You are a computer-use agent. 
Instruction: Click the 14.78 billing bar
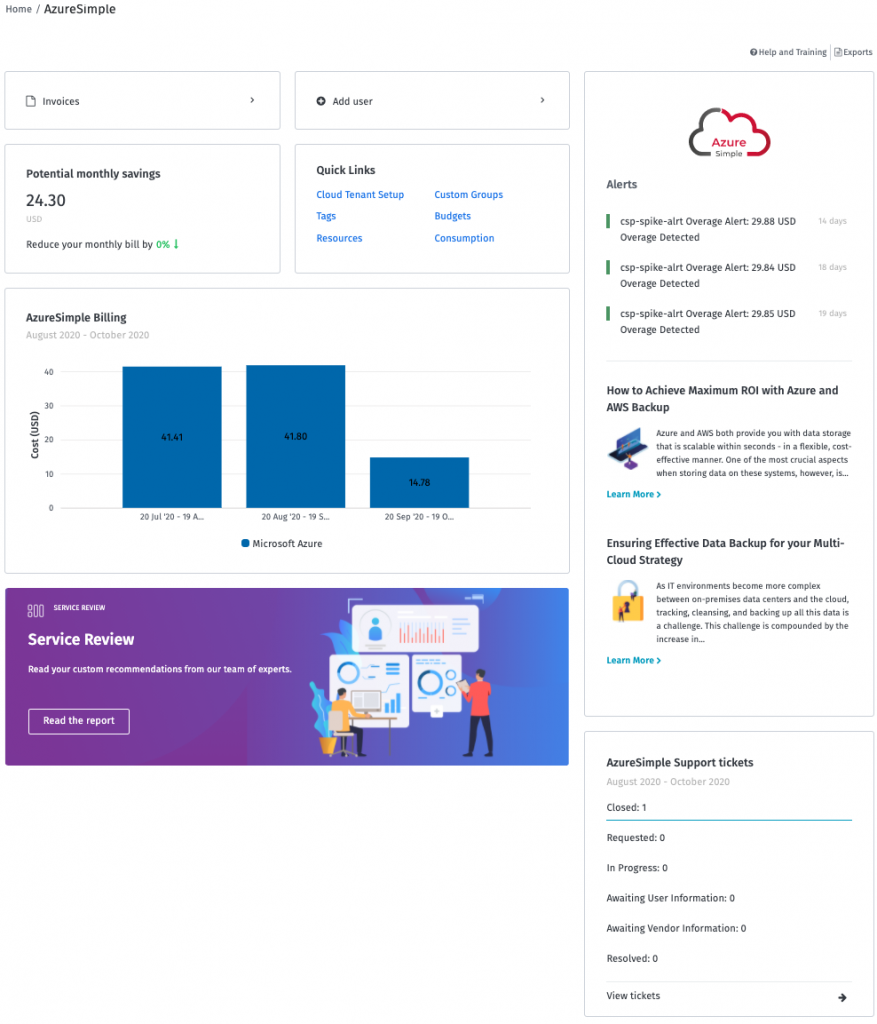point(419,483)
